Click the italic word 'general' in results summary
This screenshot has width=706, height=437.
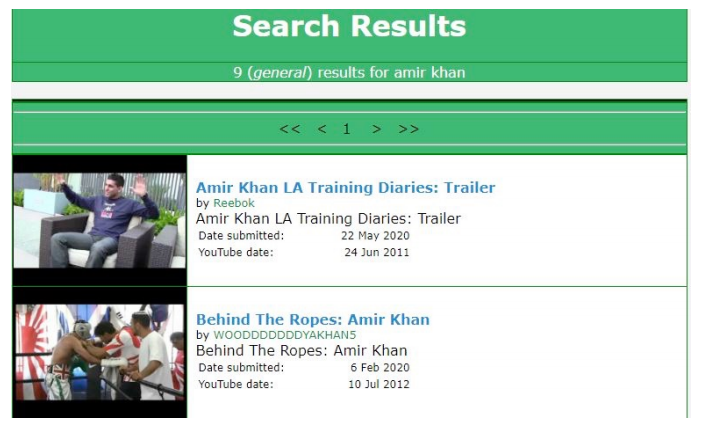click(x=280, y=72)
